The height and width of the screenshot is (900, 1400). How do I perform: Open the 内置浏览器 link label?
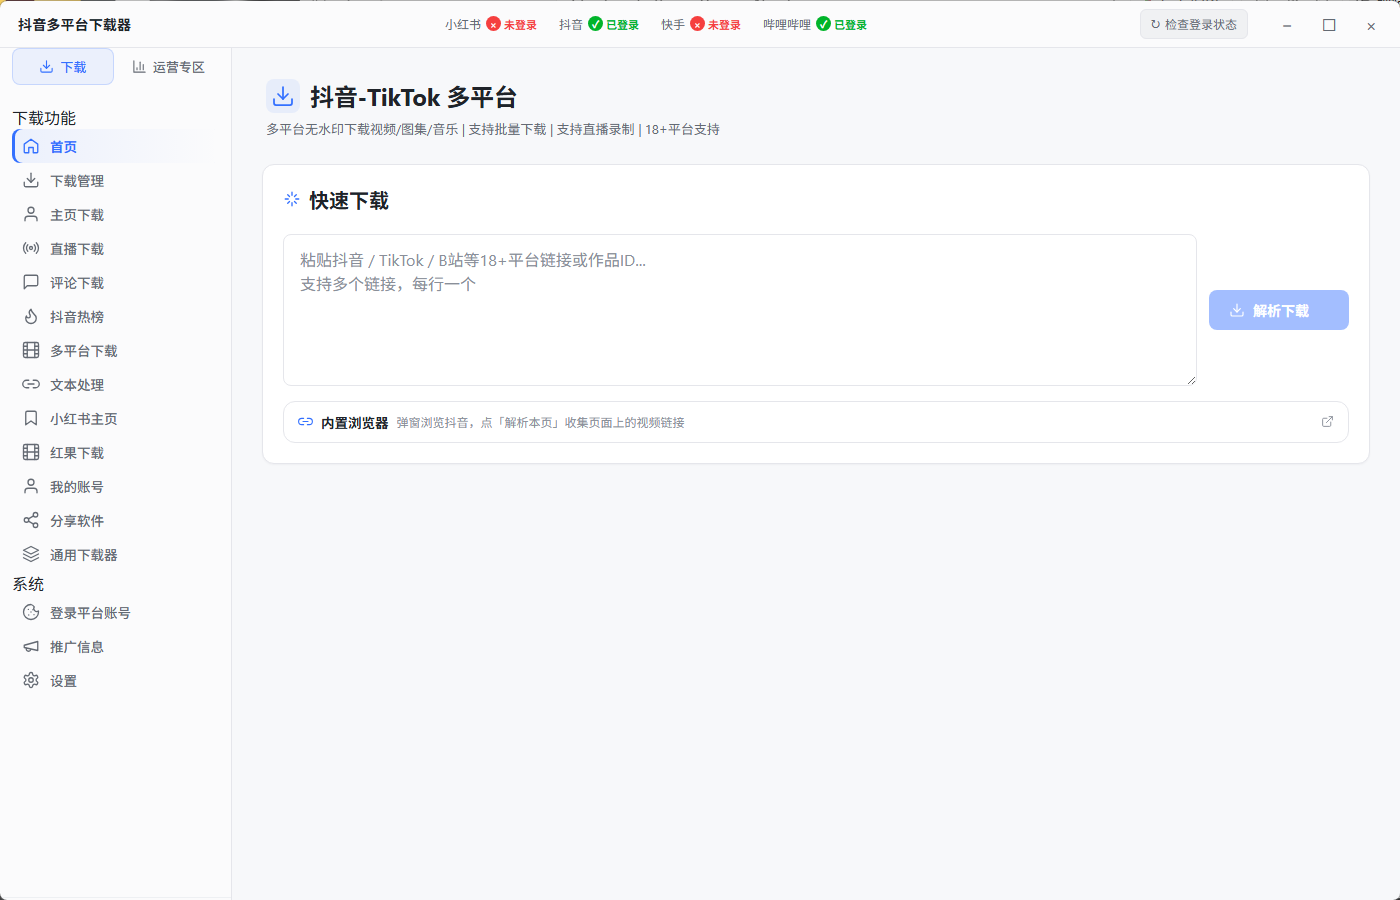[354, 423]
